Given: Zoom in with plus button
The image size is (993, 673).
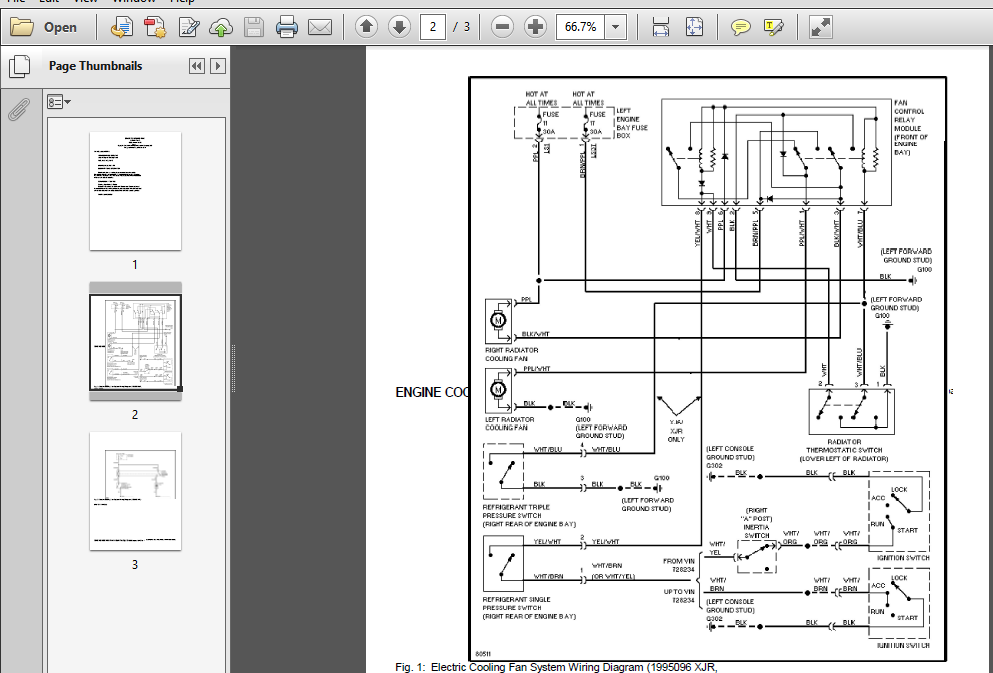Looking at the screenshot, I should 536,27.
